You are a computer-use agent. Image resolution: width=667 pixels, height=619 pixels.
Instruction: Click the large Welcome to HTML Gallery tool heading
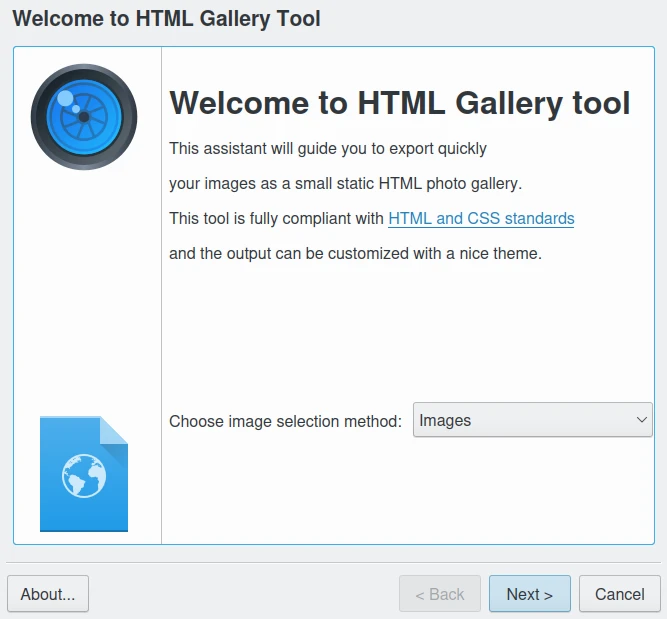coord(400,103)
